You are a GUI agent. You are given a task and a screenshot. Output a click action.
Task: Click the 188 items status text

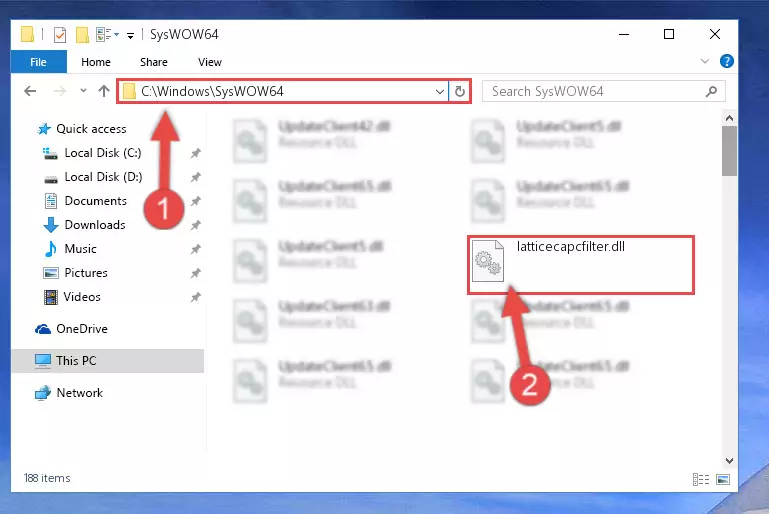(x=47, y=478)
